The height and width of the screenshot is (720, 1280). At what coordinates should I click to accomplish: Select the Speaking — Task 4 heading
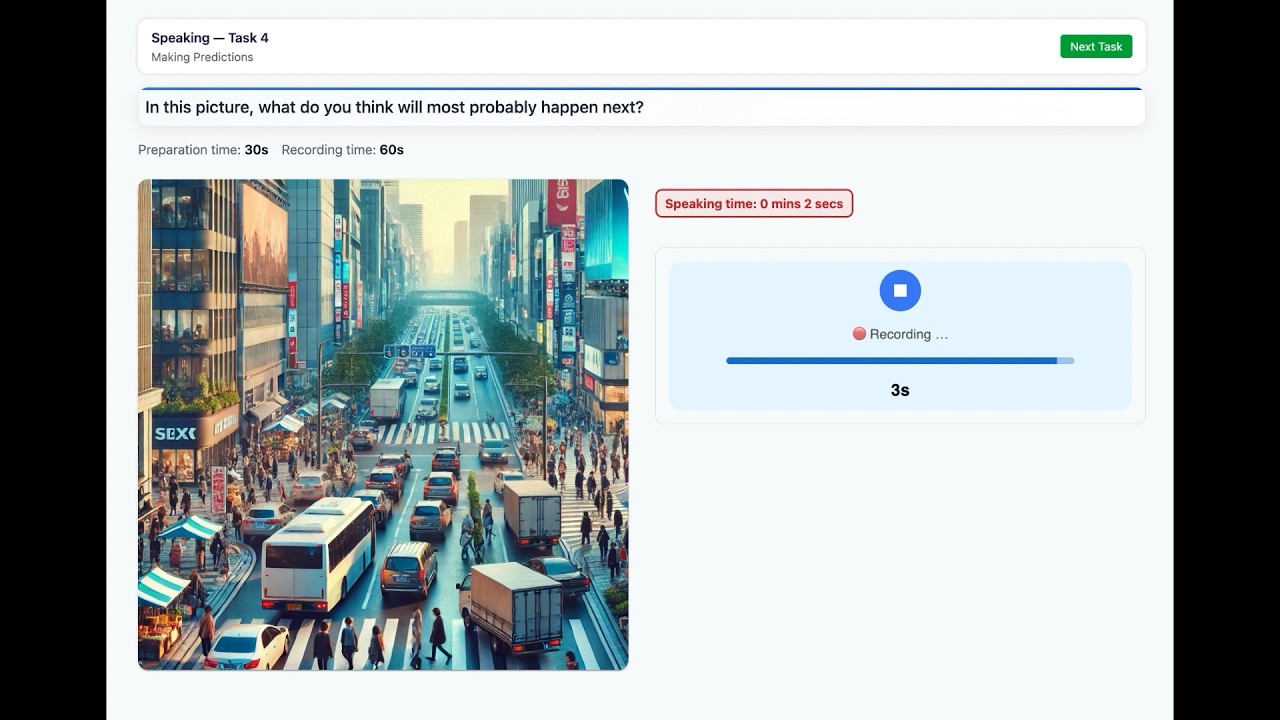[210, 38]
